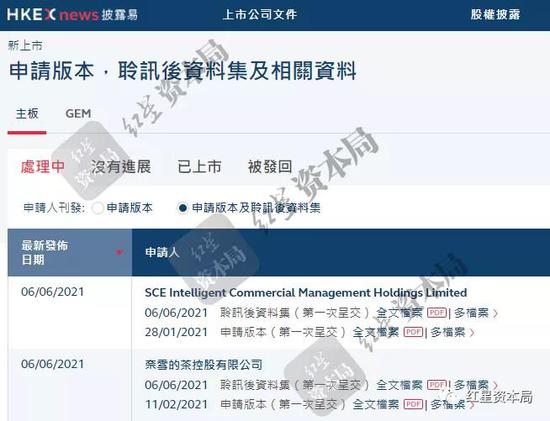Click the page heading 申請版本、聆訊後資料集及相關資料

183,71
